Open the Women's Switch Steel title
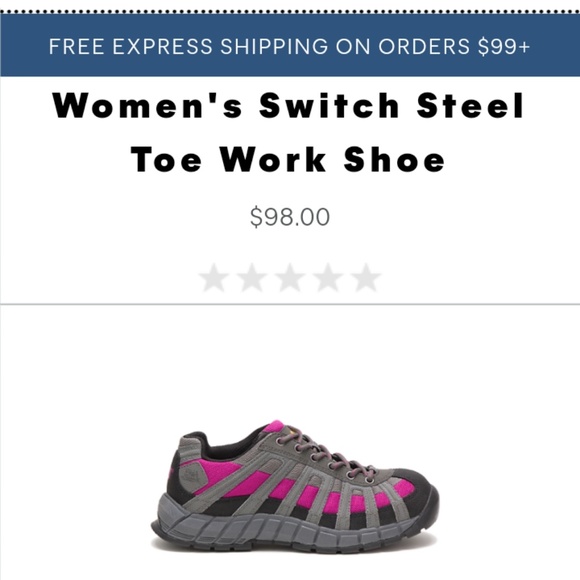The width and height of the screenshot is (580, 580). [x=289, y=105]
